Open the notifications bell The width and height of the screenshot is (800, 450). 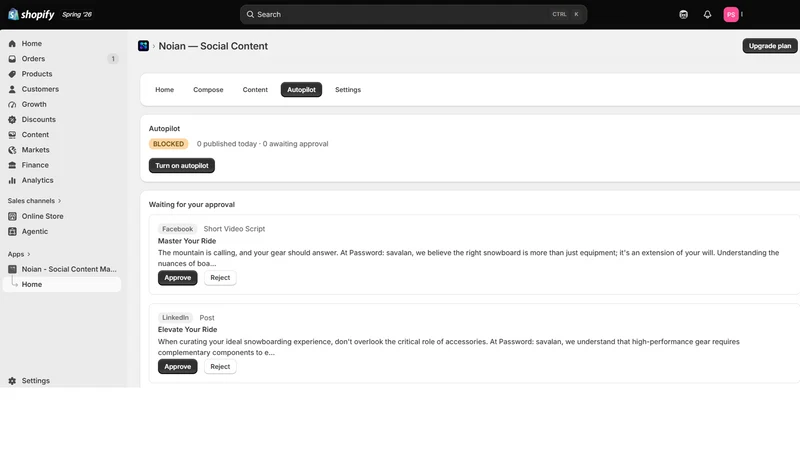[707, 14]
